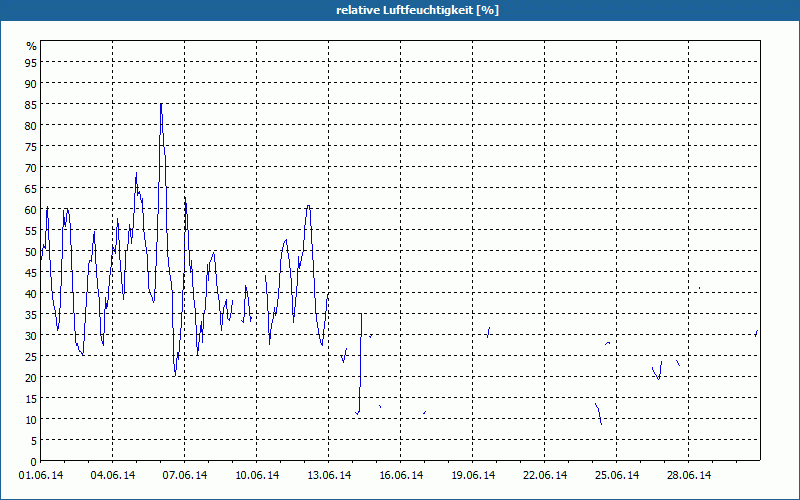Select the 20 y-axis tick label
800x500 pixels.
click(30, 378)
